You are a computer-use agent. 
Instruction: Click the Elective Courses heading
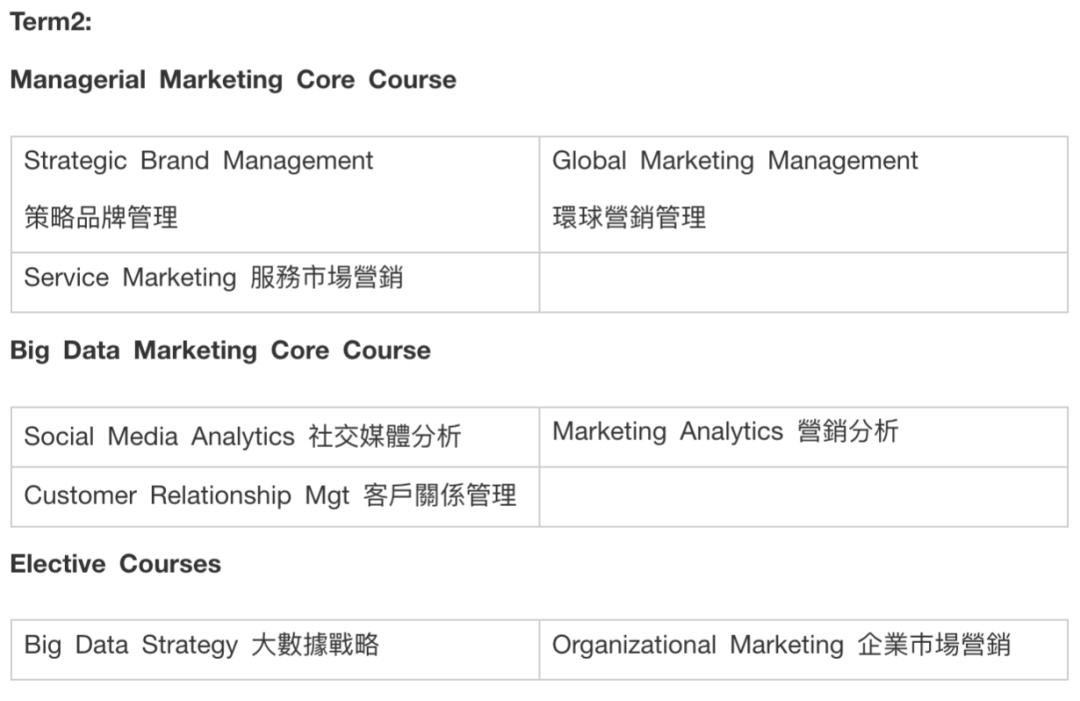click(x=115, y=564)
